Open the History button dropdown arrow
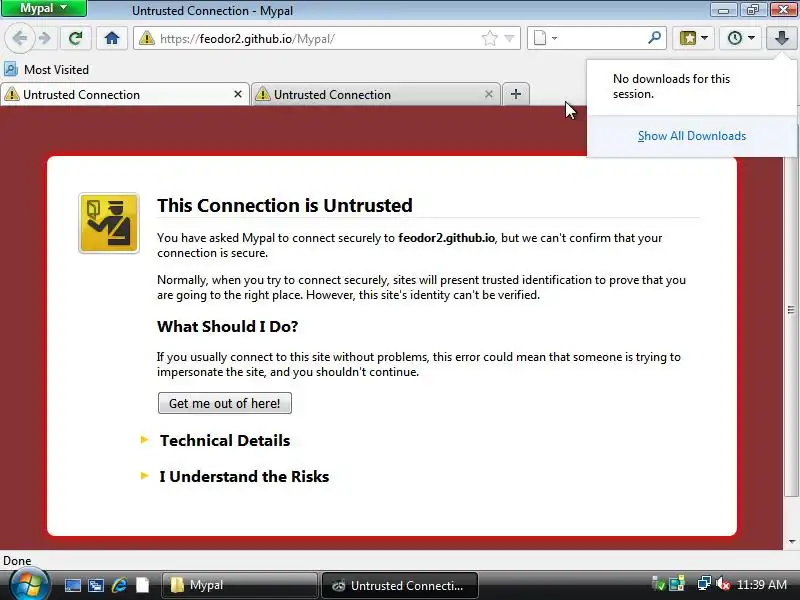The width and height of the screenshot is (800, 600). pyautogui.click(x=752, y=38)
